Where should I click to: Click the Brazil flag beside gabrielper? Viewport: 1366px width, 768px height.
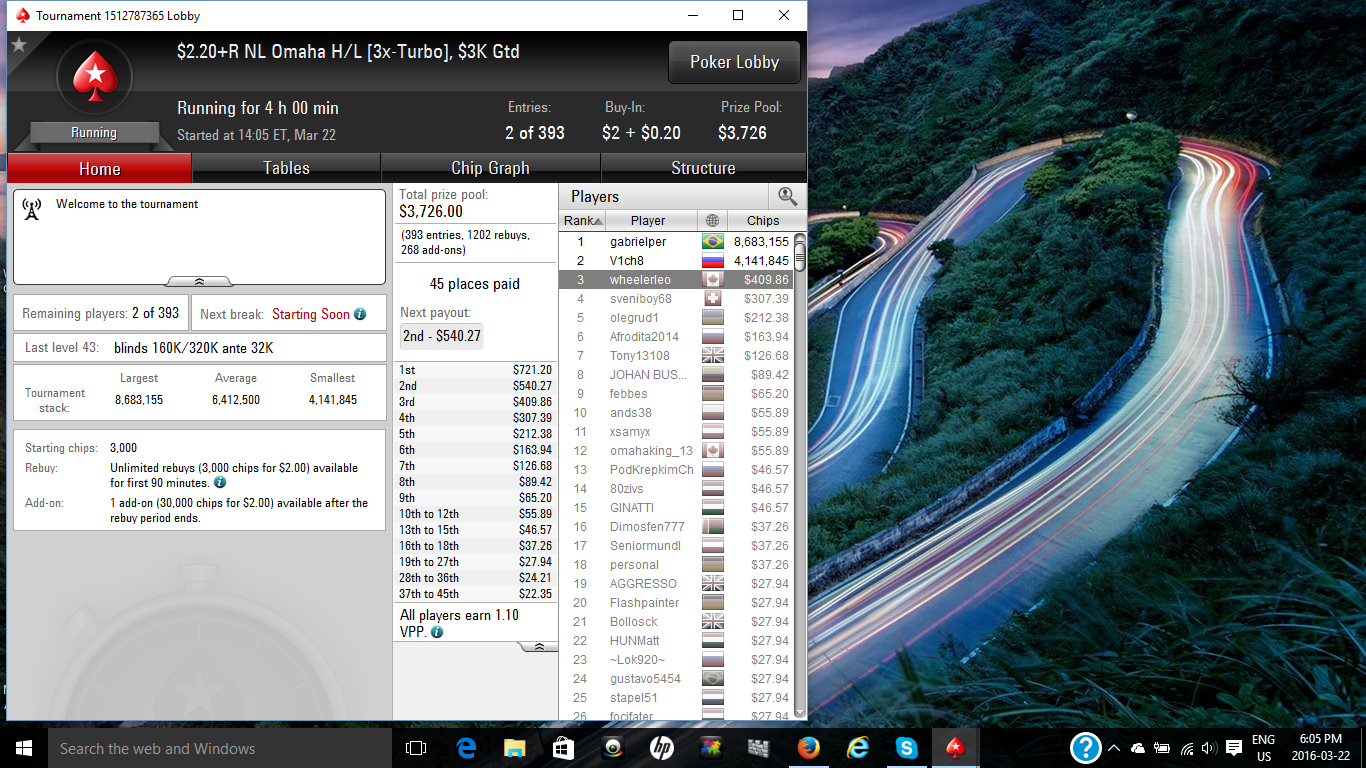tap(713, 242)
